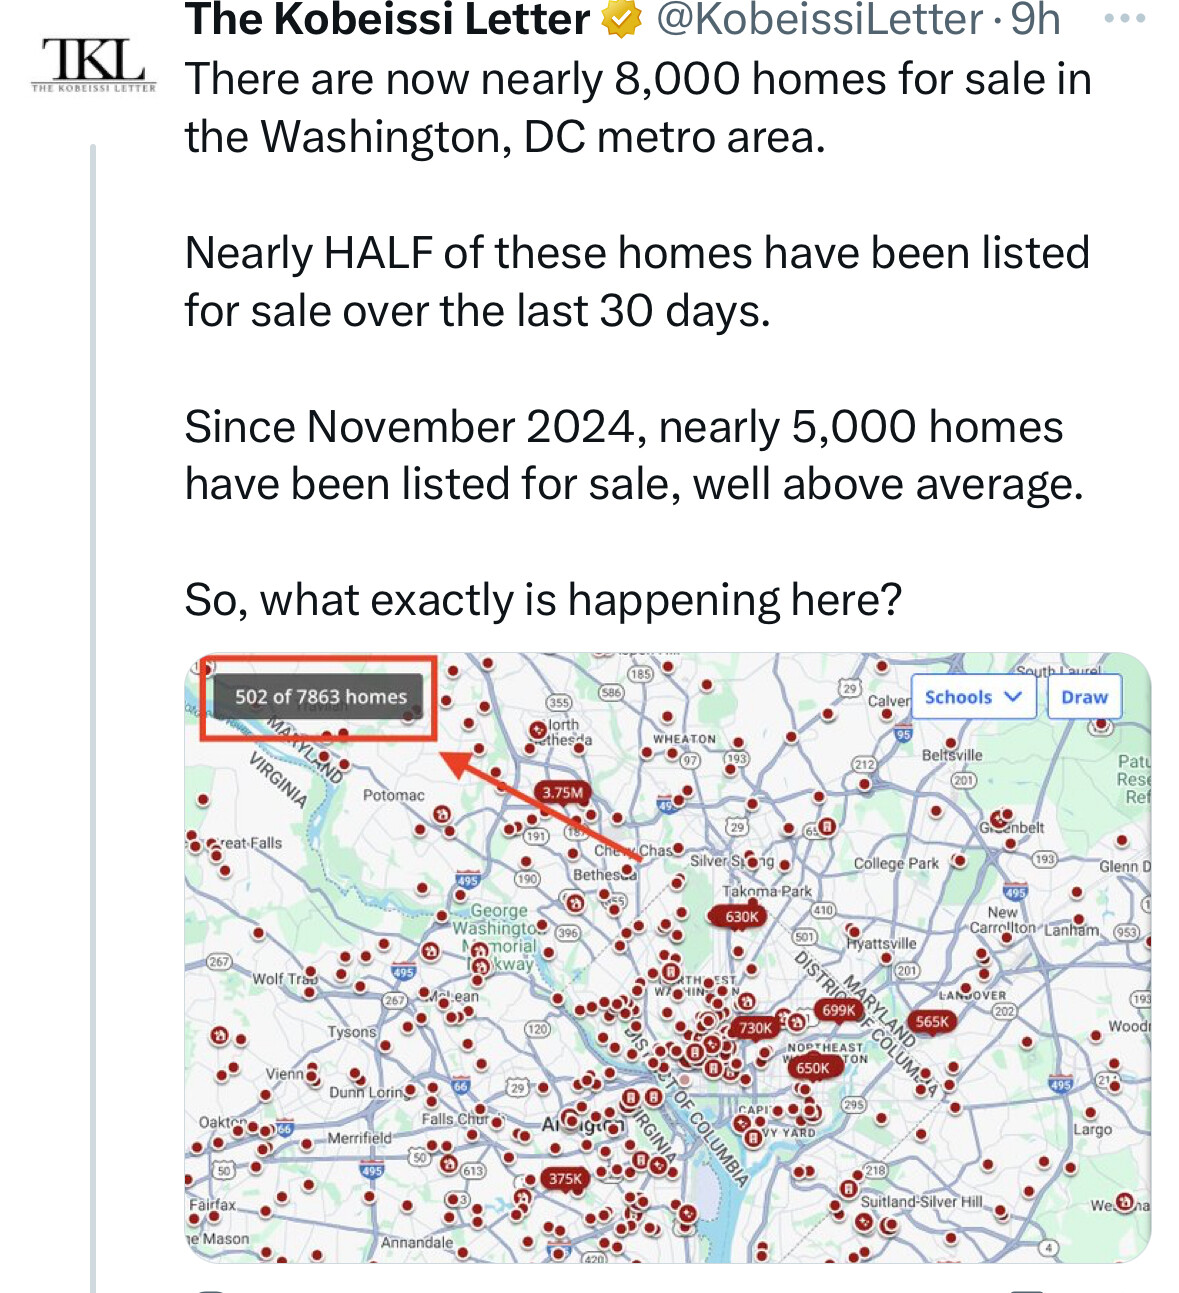Image resolution: width=1179 pixels, height=1293 pixels.
Task: Select the 630K price marker near Takoma Park
Action: coord(742,916)
